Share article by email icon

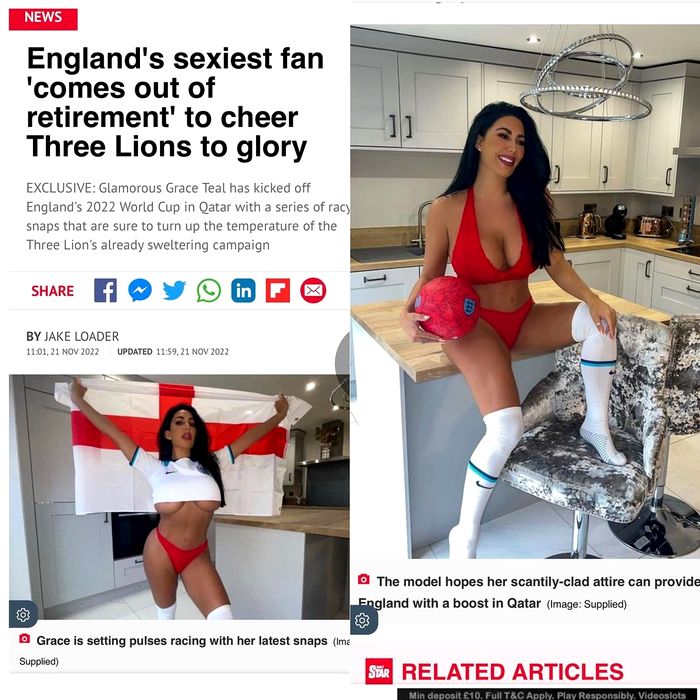tap(313, 291)
